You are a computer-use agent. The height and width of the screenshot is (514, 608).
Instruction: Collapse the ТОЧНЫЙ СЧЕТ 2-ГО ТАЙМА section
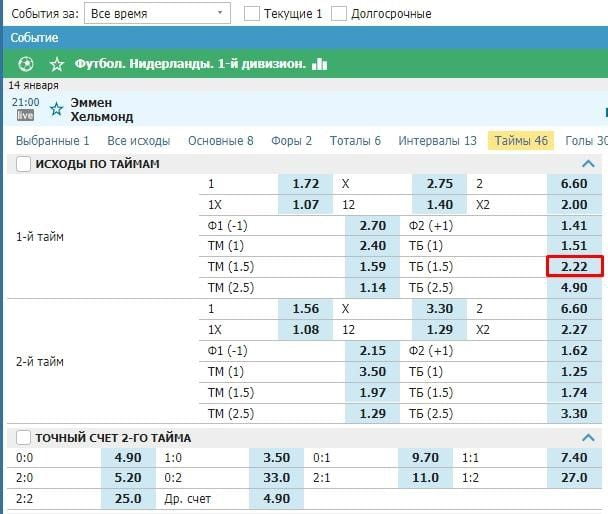coord(588,438)
